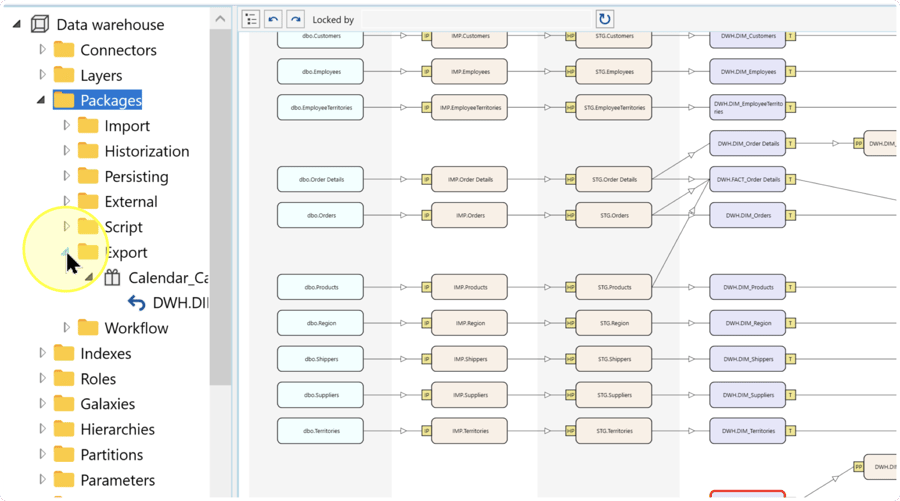Click the Galaxies folder icon
This screenshot has width=900, height=501.
tap(64, 403)
